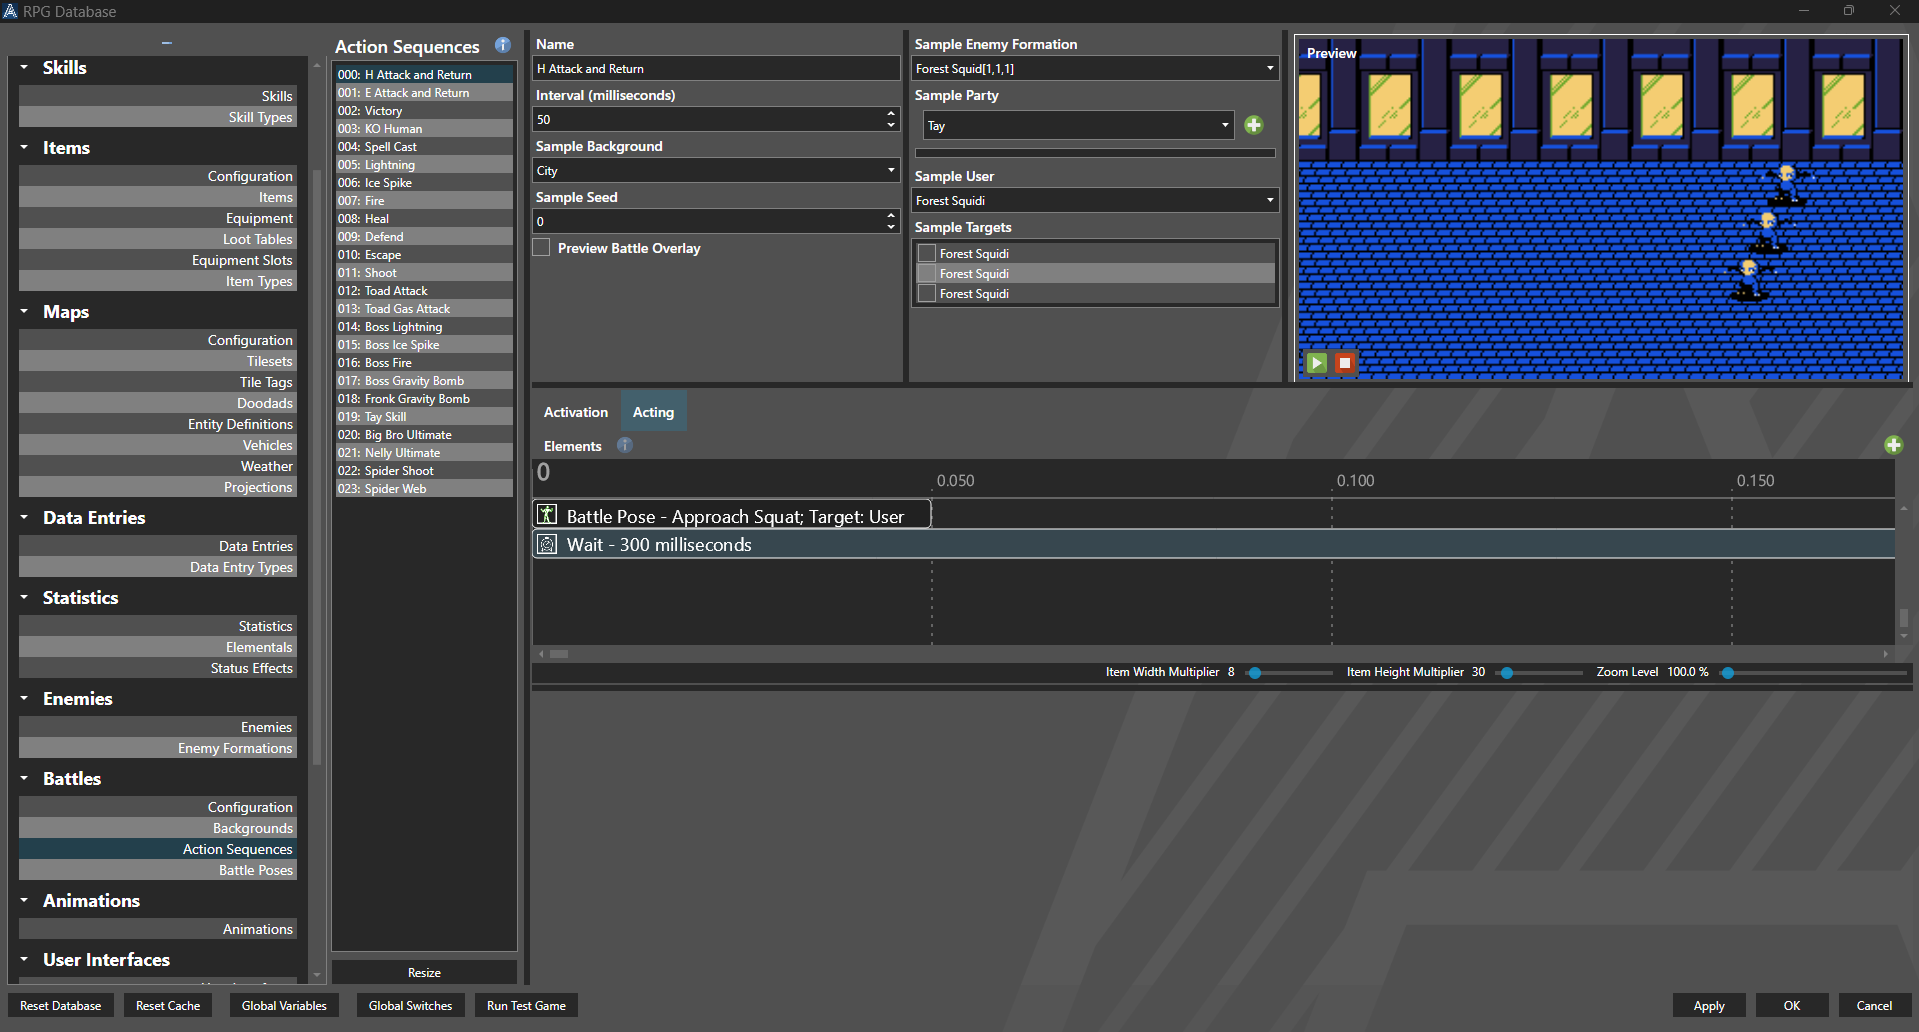Viewport: 1919px width, 1032px height.
Task: Click the Zoom Level slider handle
Action: click(x=1727, y=673)
